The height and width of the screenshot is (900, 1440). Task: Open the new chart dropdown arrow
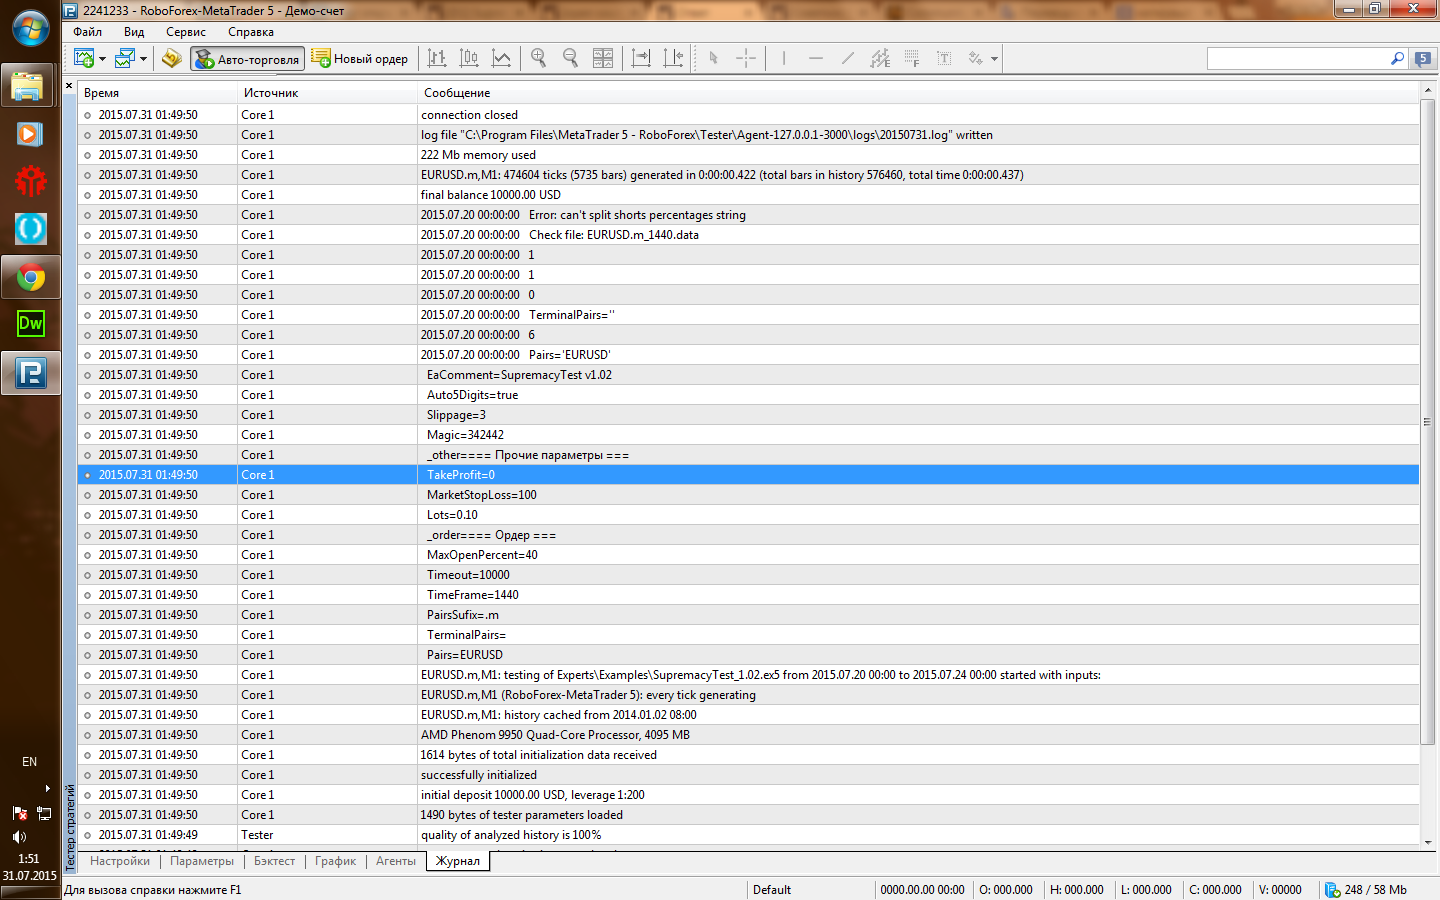coord(102,59)
